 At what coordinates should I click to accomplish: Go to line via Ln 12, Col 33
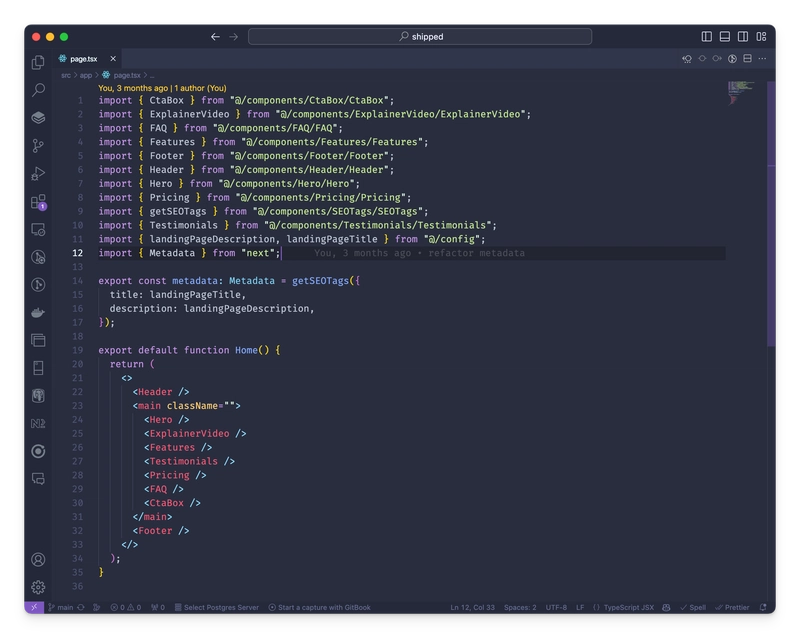[472, 607]
